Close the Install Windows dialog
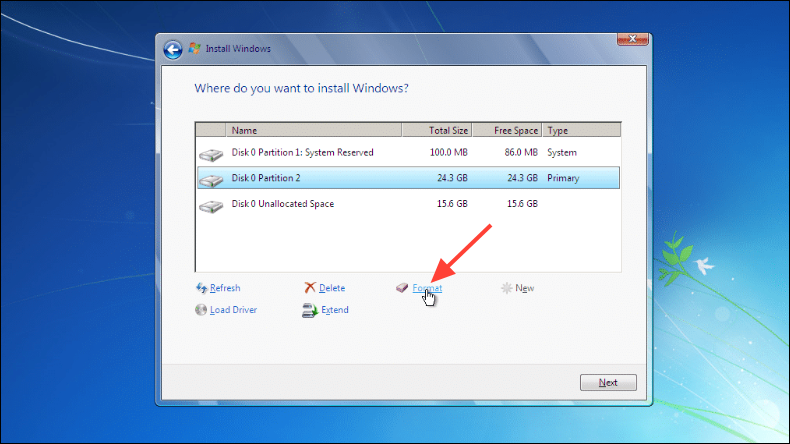 pos(633,39)
